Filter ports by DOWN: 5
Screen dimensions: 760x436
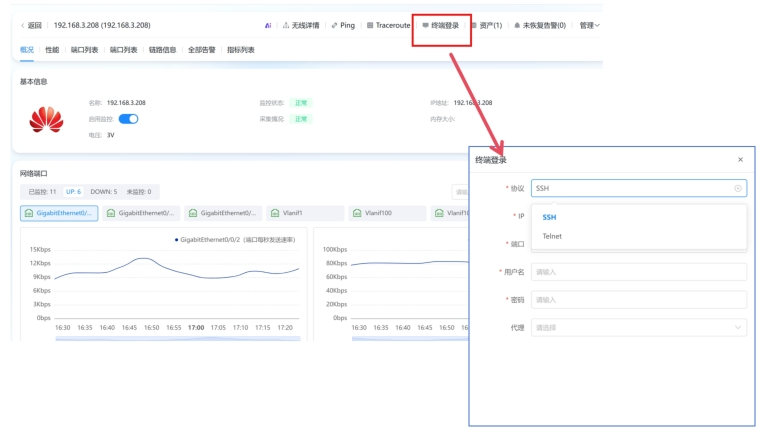pos(104,192)
